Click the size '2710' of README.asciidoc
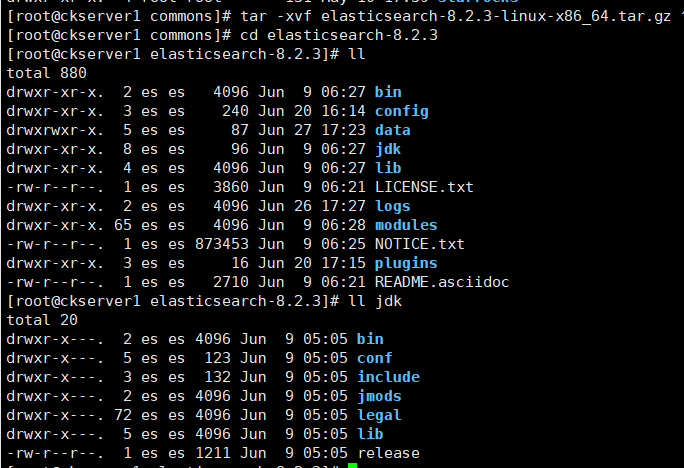This screenshot has height=468, width=684. (x=231, y=282)
